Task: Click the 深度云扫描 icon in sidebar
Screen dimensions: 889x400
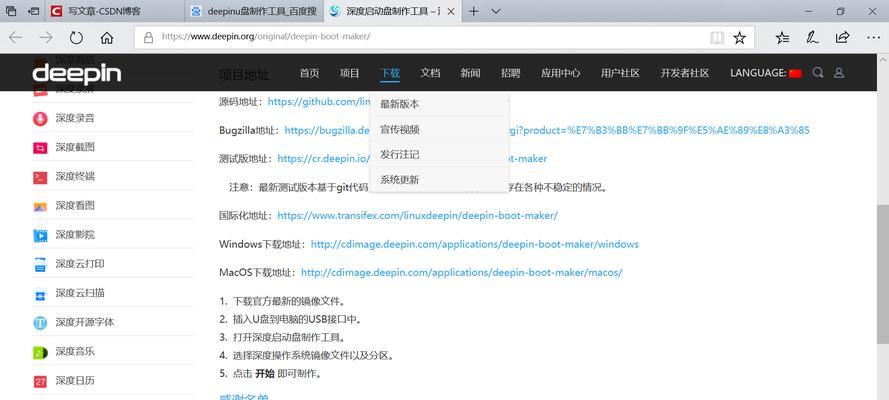Action: [40, 293]
